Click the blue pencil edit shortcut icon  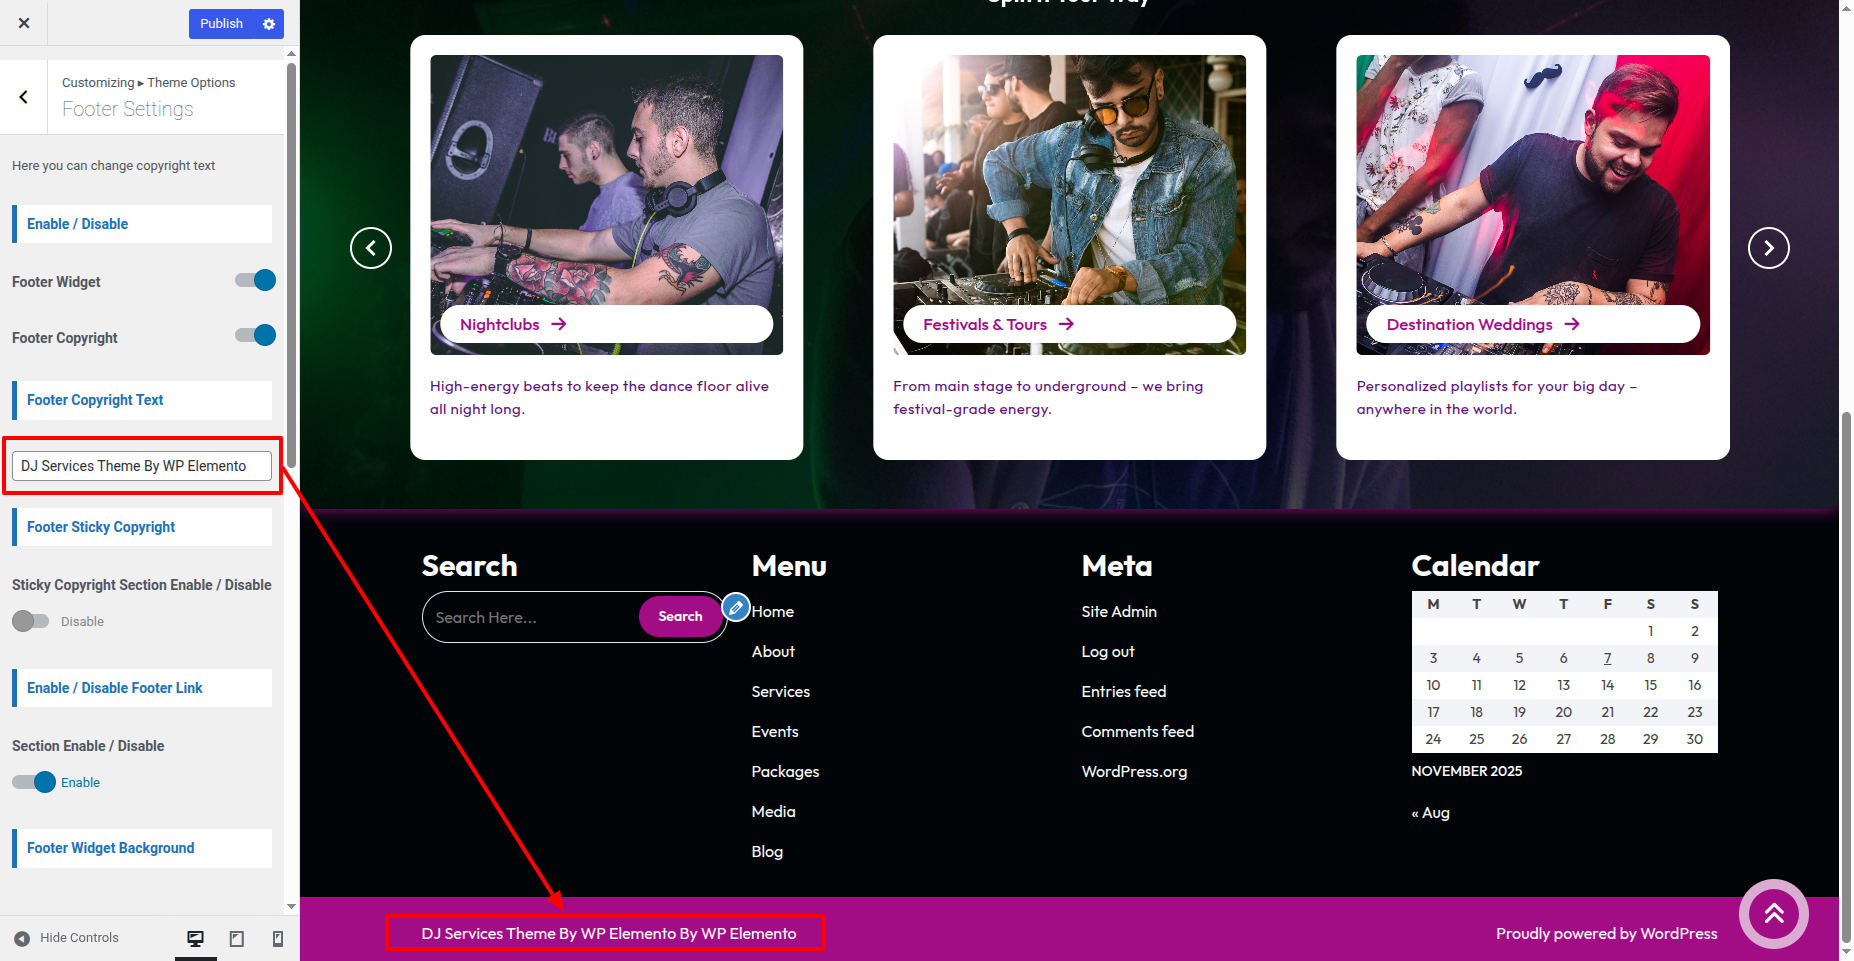[736, 607]
